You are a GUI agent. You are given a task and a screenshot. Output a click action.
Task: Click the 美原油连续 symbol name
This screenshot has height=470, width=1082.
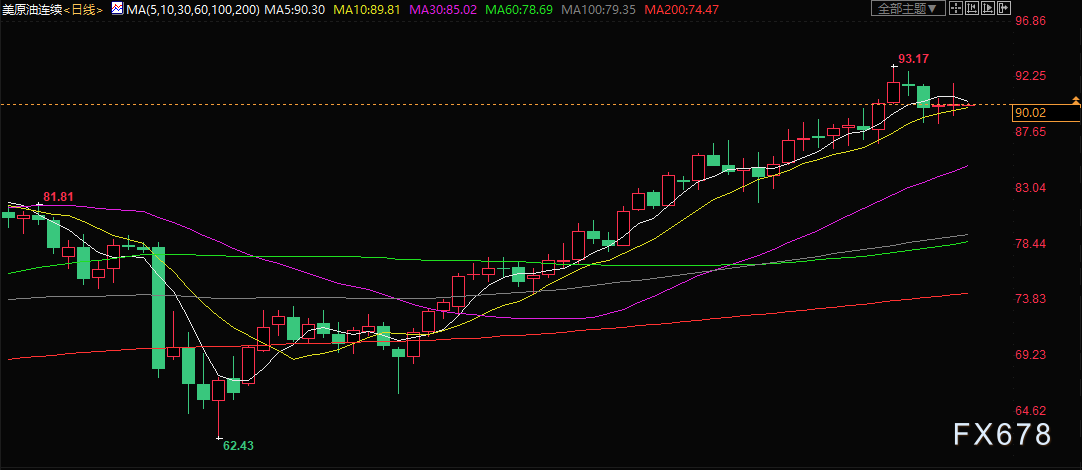[x=31, y=10]
